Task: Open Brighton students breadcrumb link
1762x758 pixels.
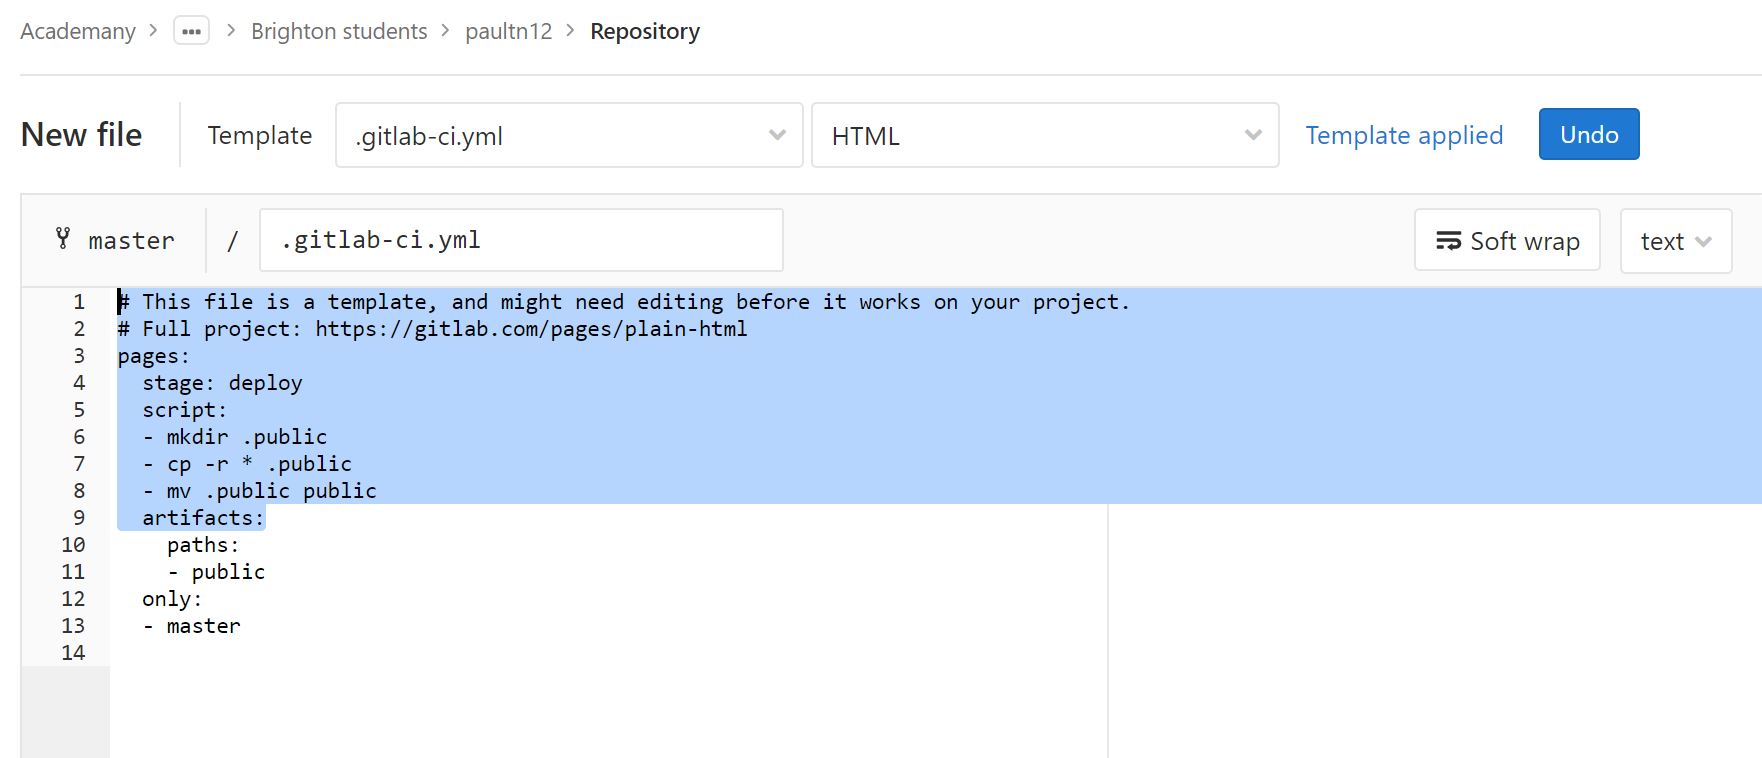Action: point(339,31)
